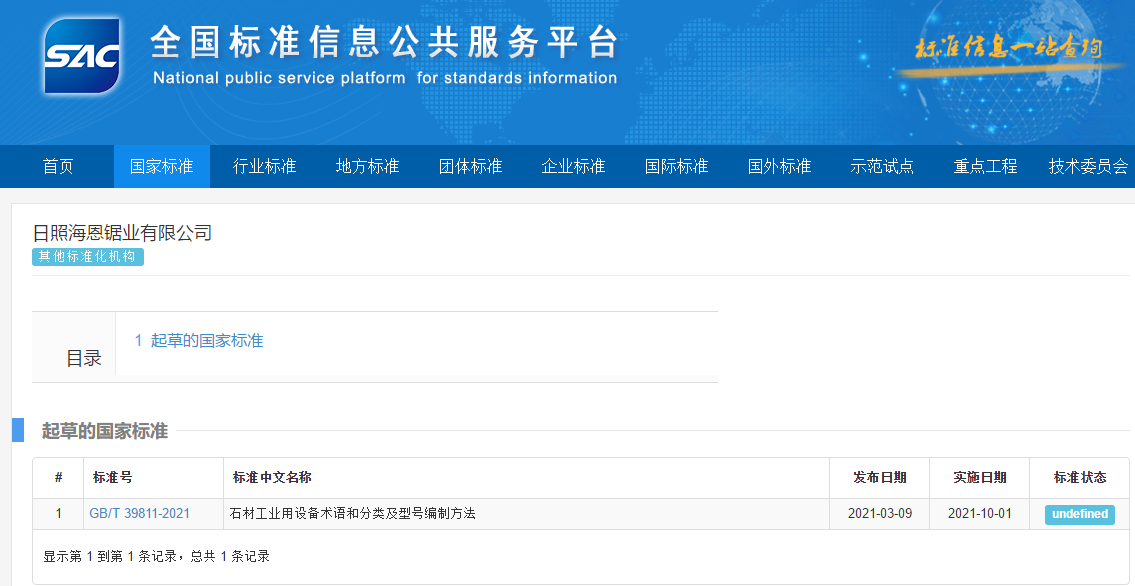Select company title 日照海恩锯业有限公司
Viewport: 1135px width, 586px height.
[x=122, y=233]
